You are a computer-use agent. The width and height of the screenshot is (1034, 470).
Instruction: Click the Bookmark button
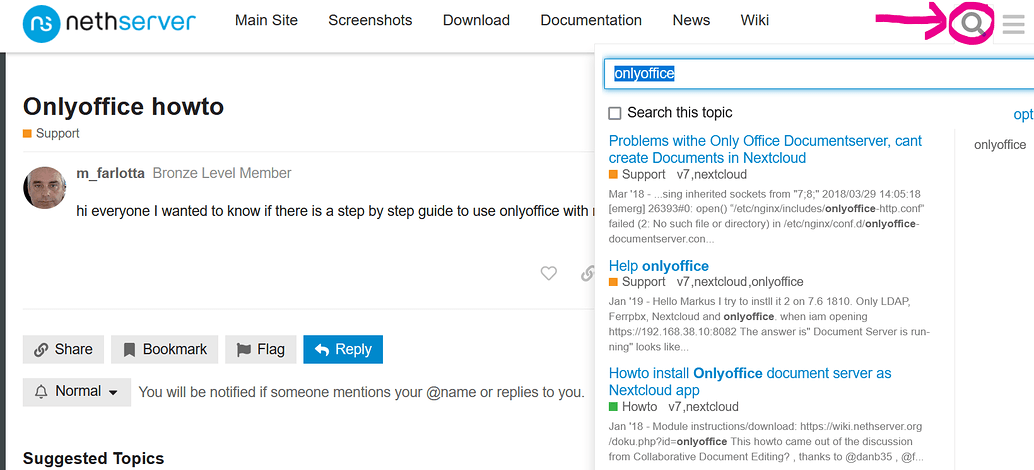[164, 349]
